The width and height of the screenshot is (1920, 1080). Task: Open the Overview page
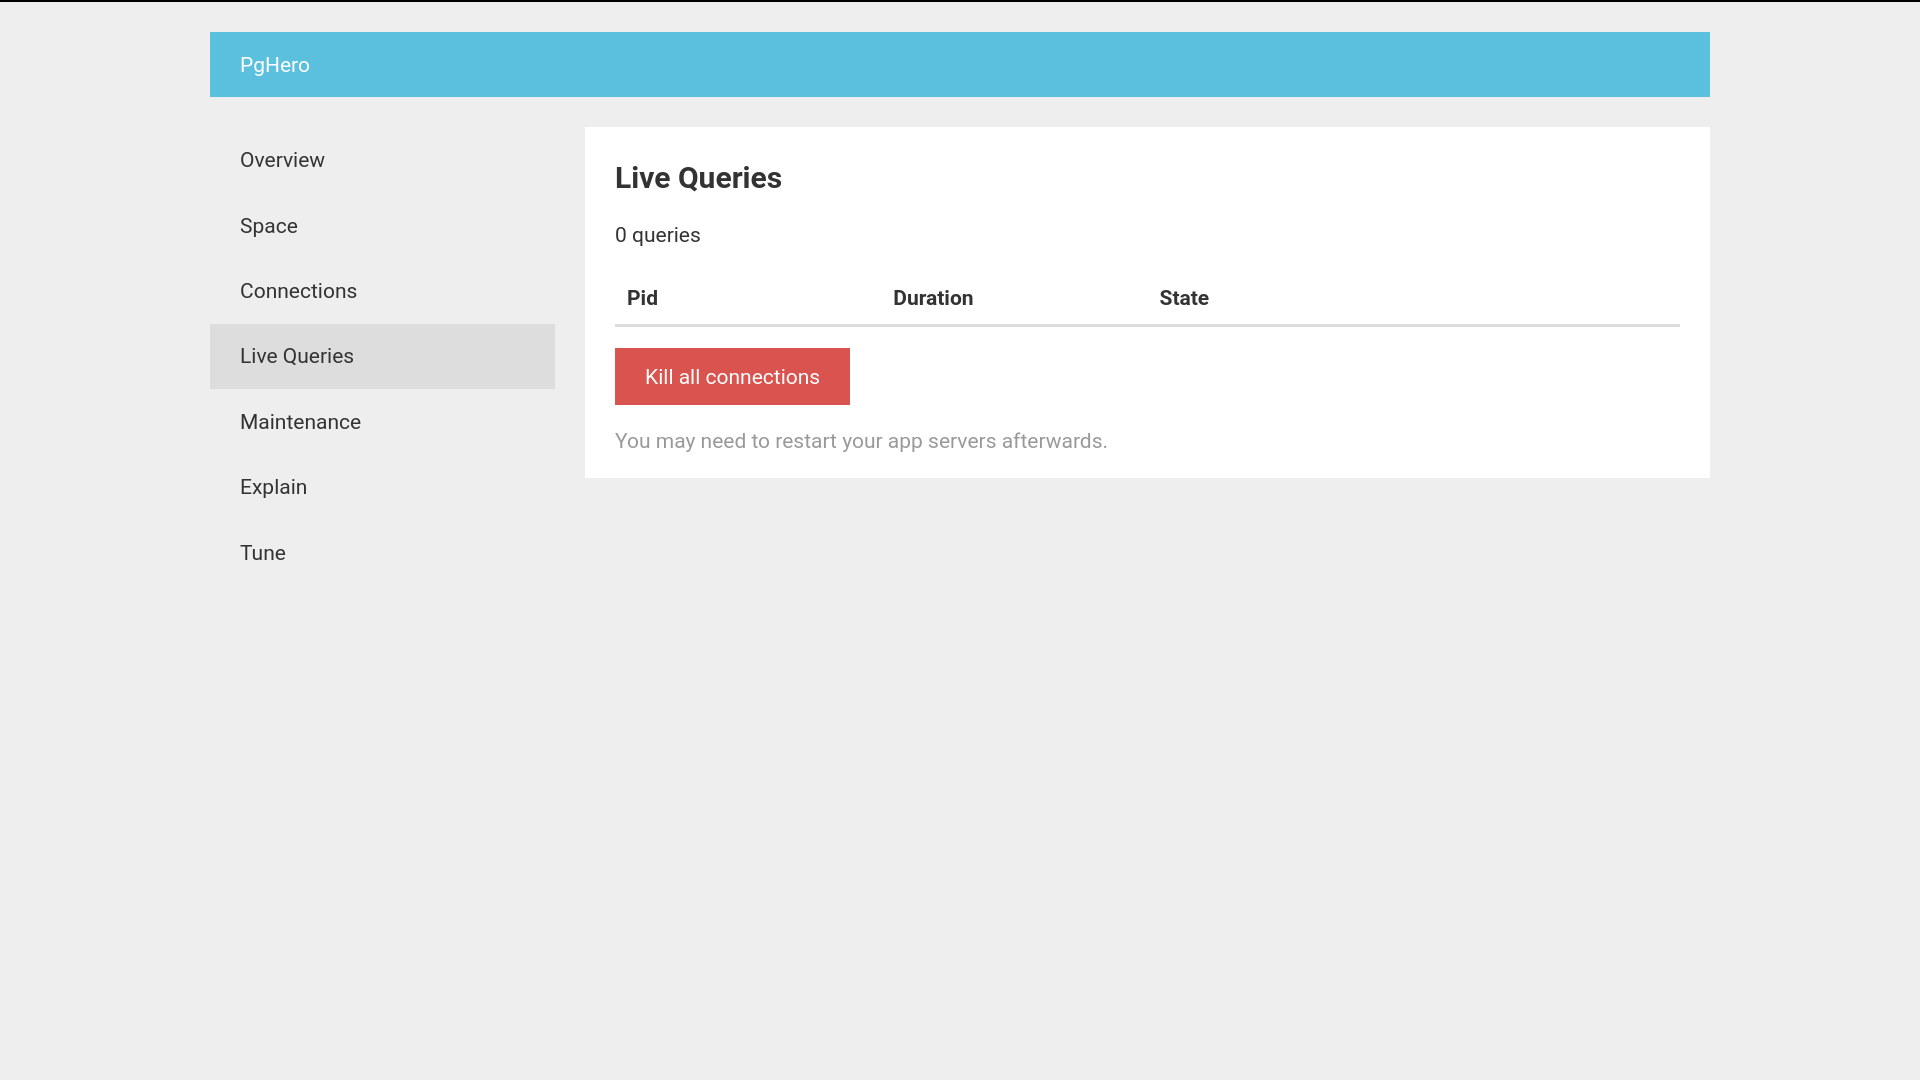click(x=282, y=160)
